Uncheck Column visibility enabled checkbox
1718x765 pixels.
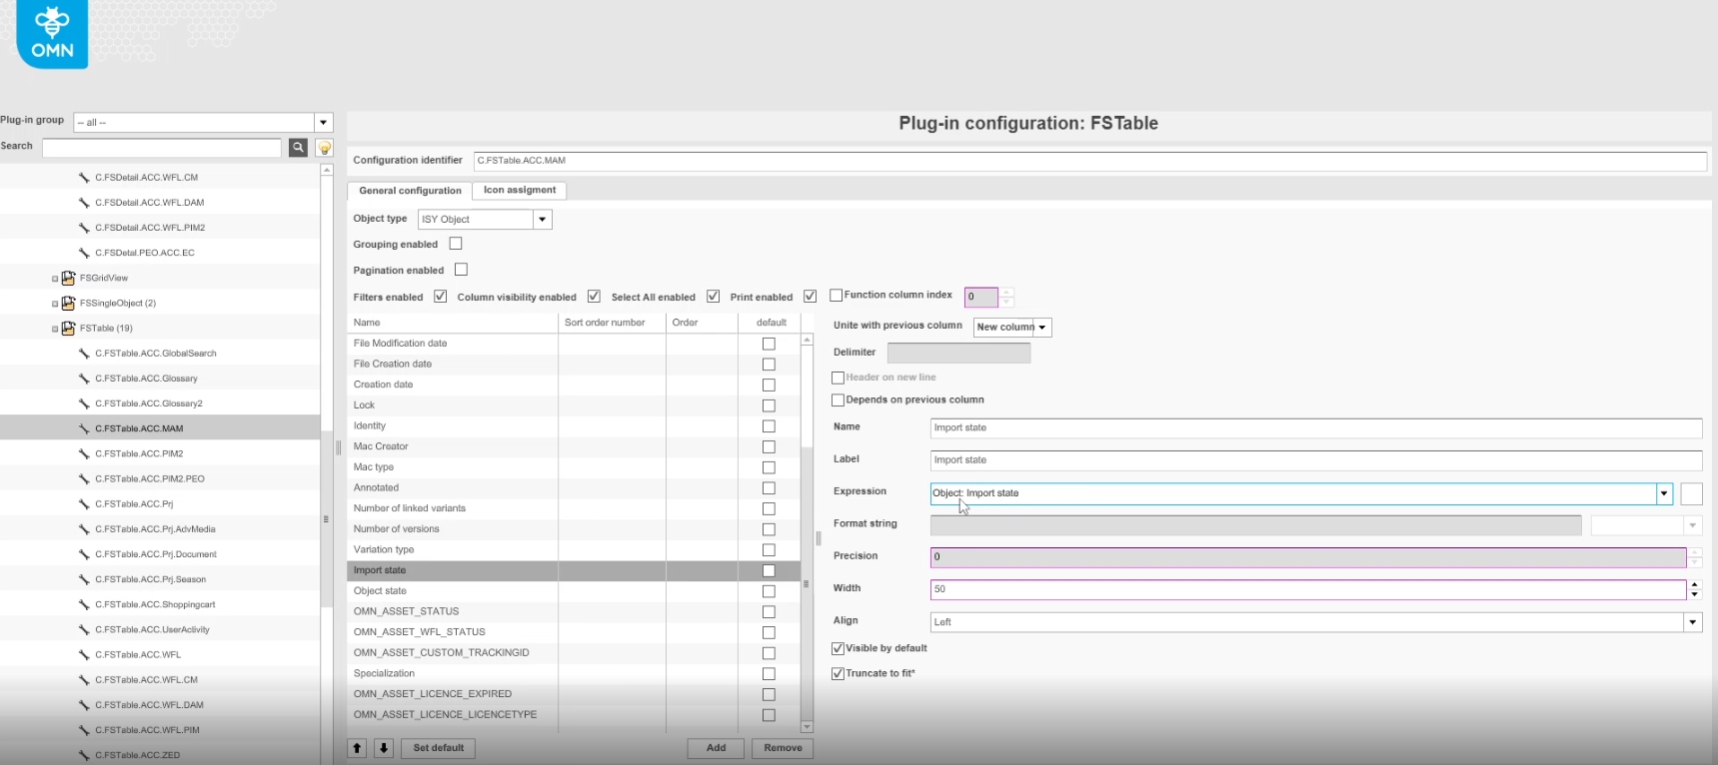click(594, 297)
